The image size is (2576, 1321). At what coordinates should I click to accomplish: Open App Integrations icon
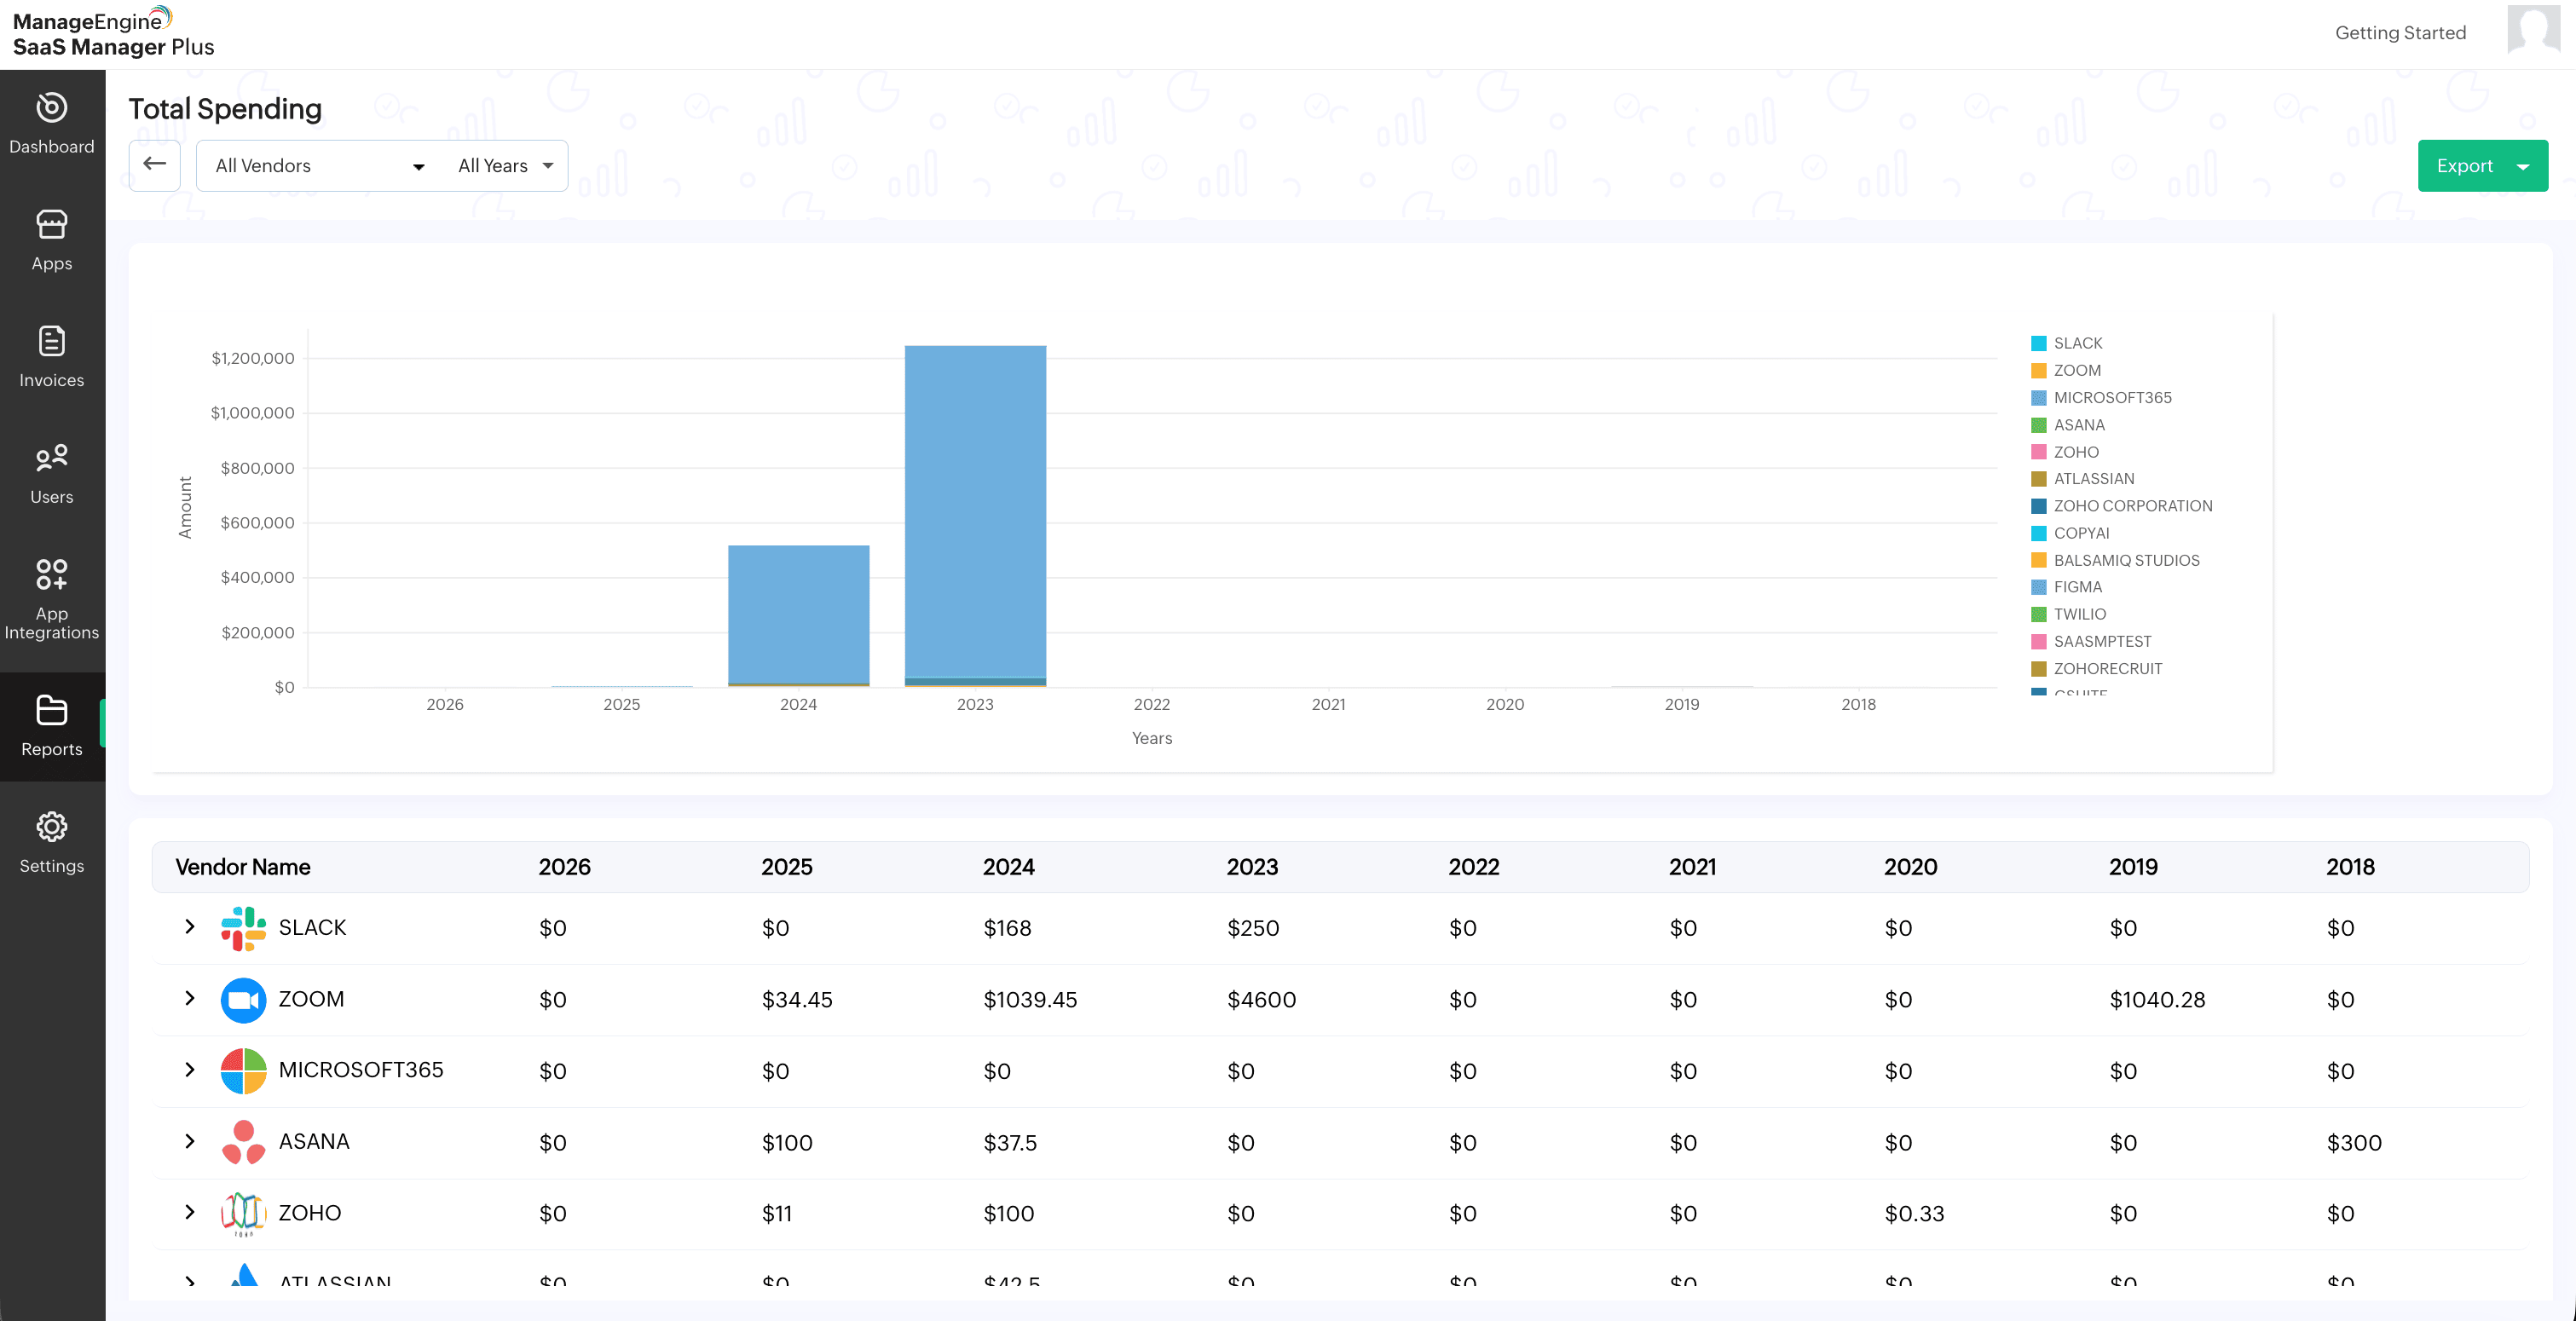[x=52, y=574]
